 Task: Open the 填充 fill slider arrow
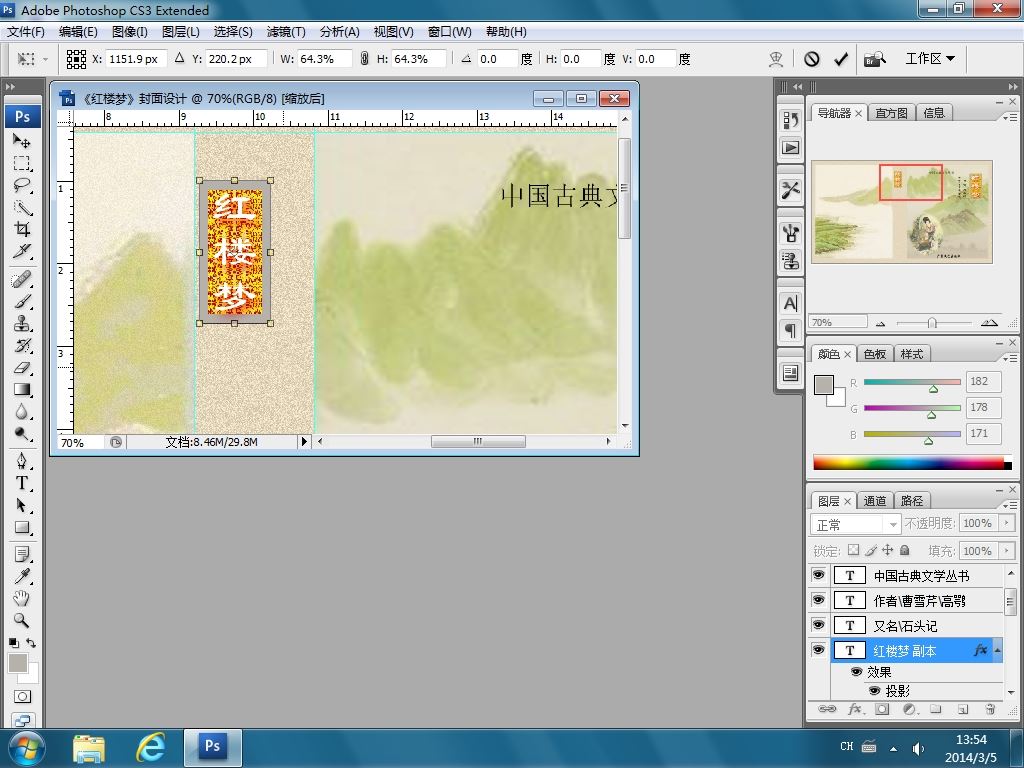(x=1007, y=551)
